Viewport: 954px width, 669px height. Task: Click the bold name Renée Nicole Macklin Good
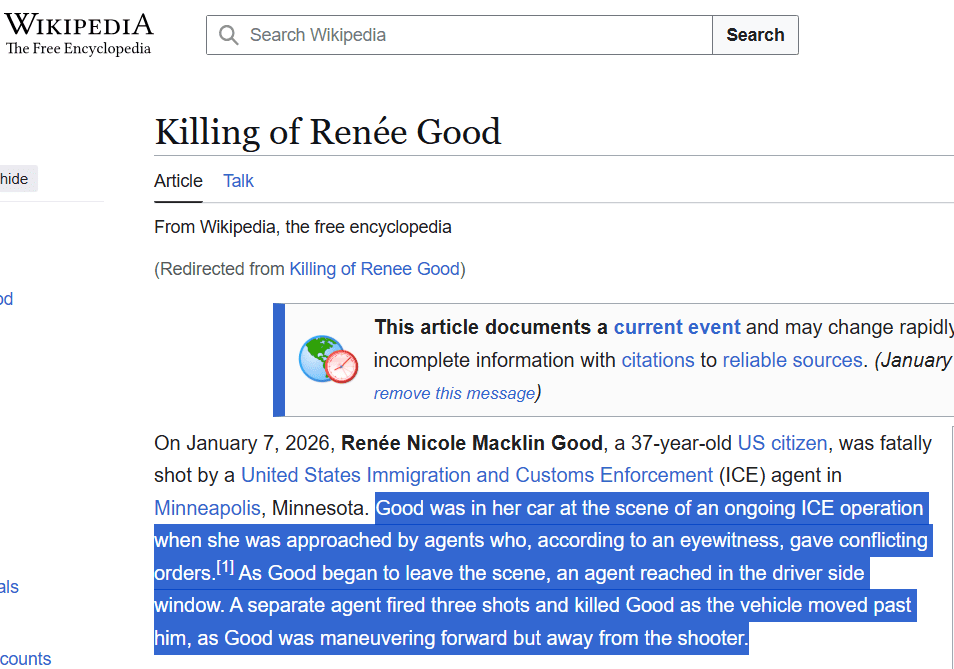point(472,443)
